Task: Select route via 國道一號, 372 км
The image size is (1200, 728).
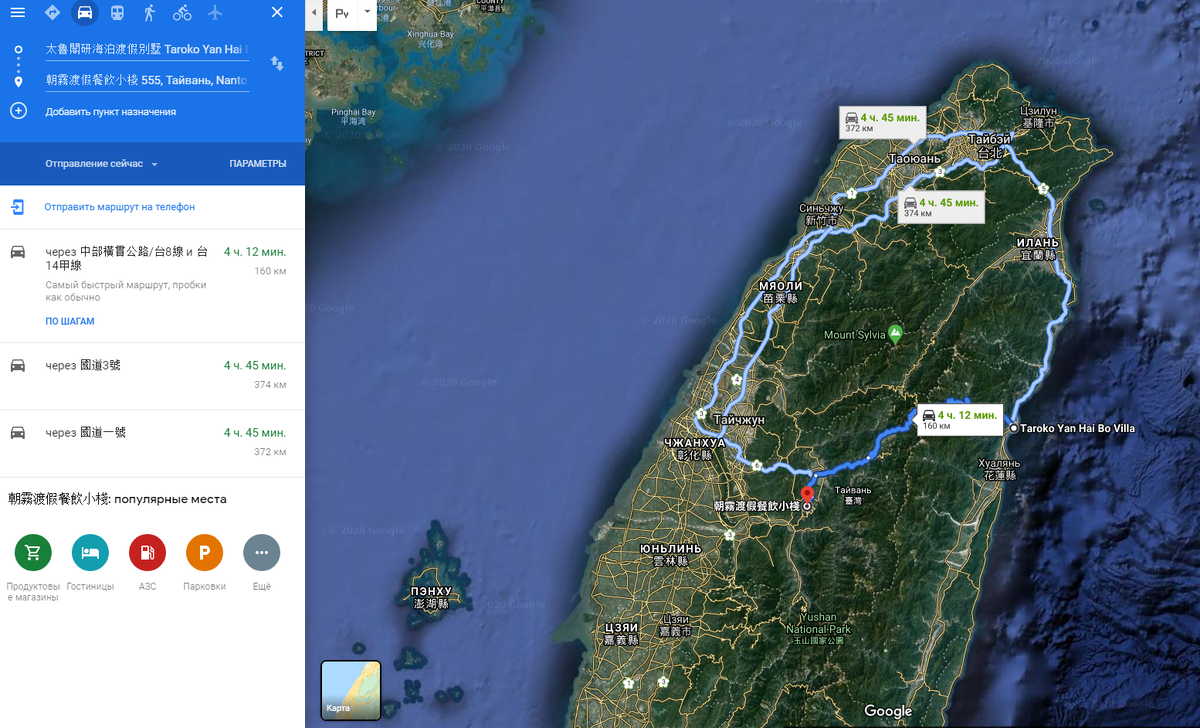Action: [x=152, y=443]
